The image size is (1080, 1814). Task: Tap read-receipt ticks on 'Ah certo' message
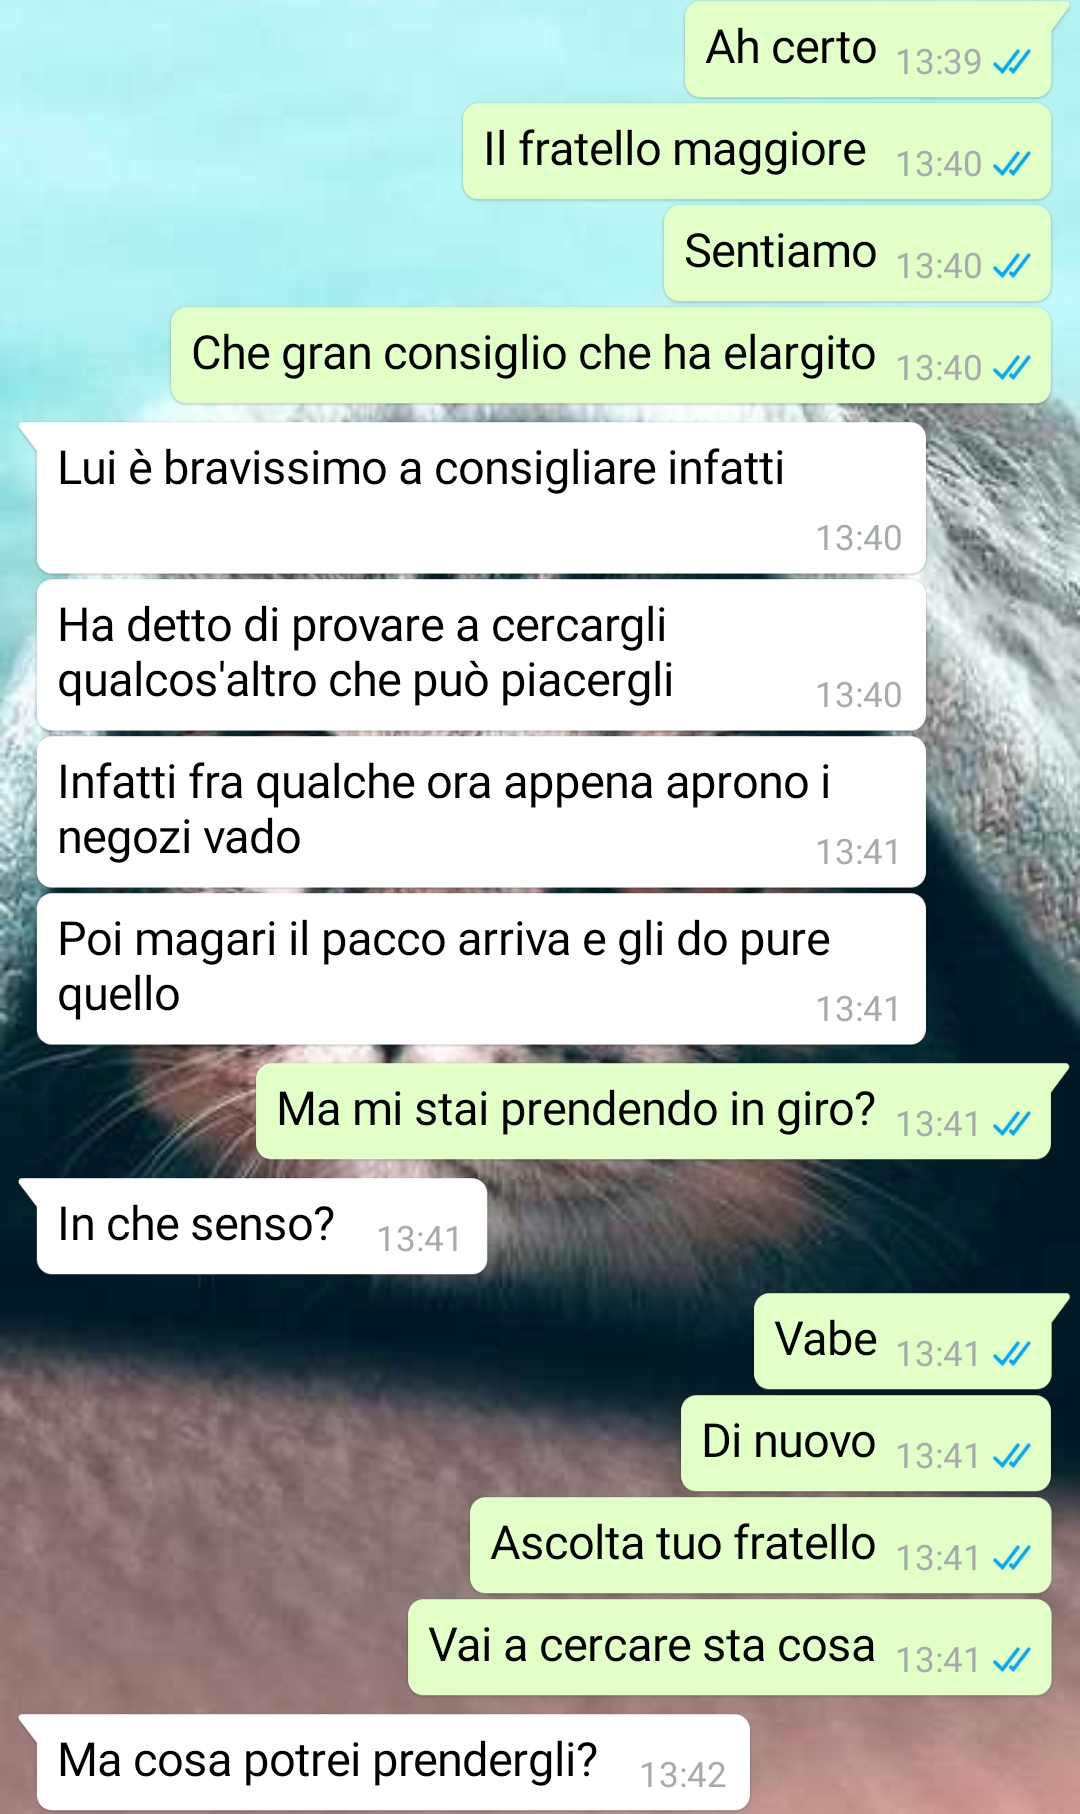point(1011,63)
